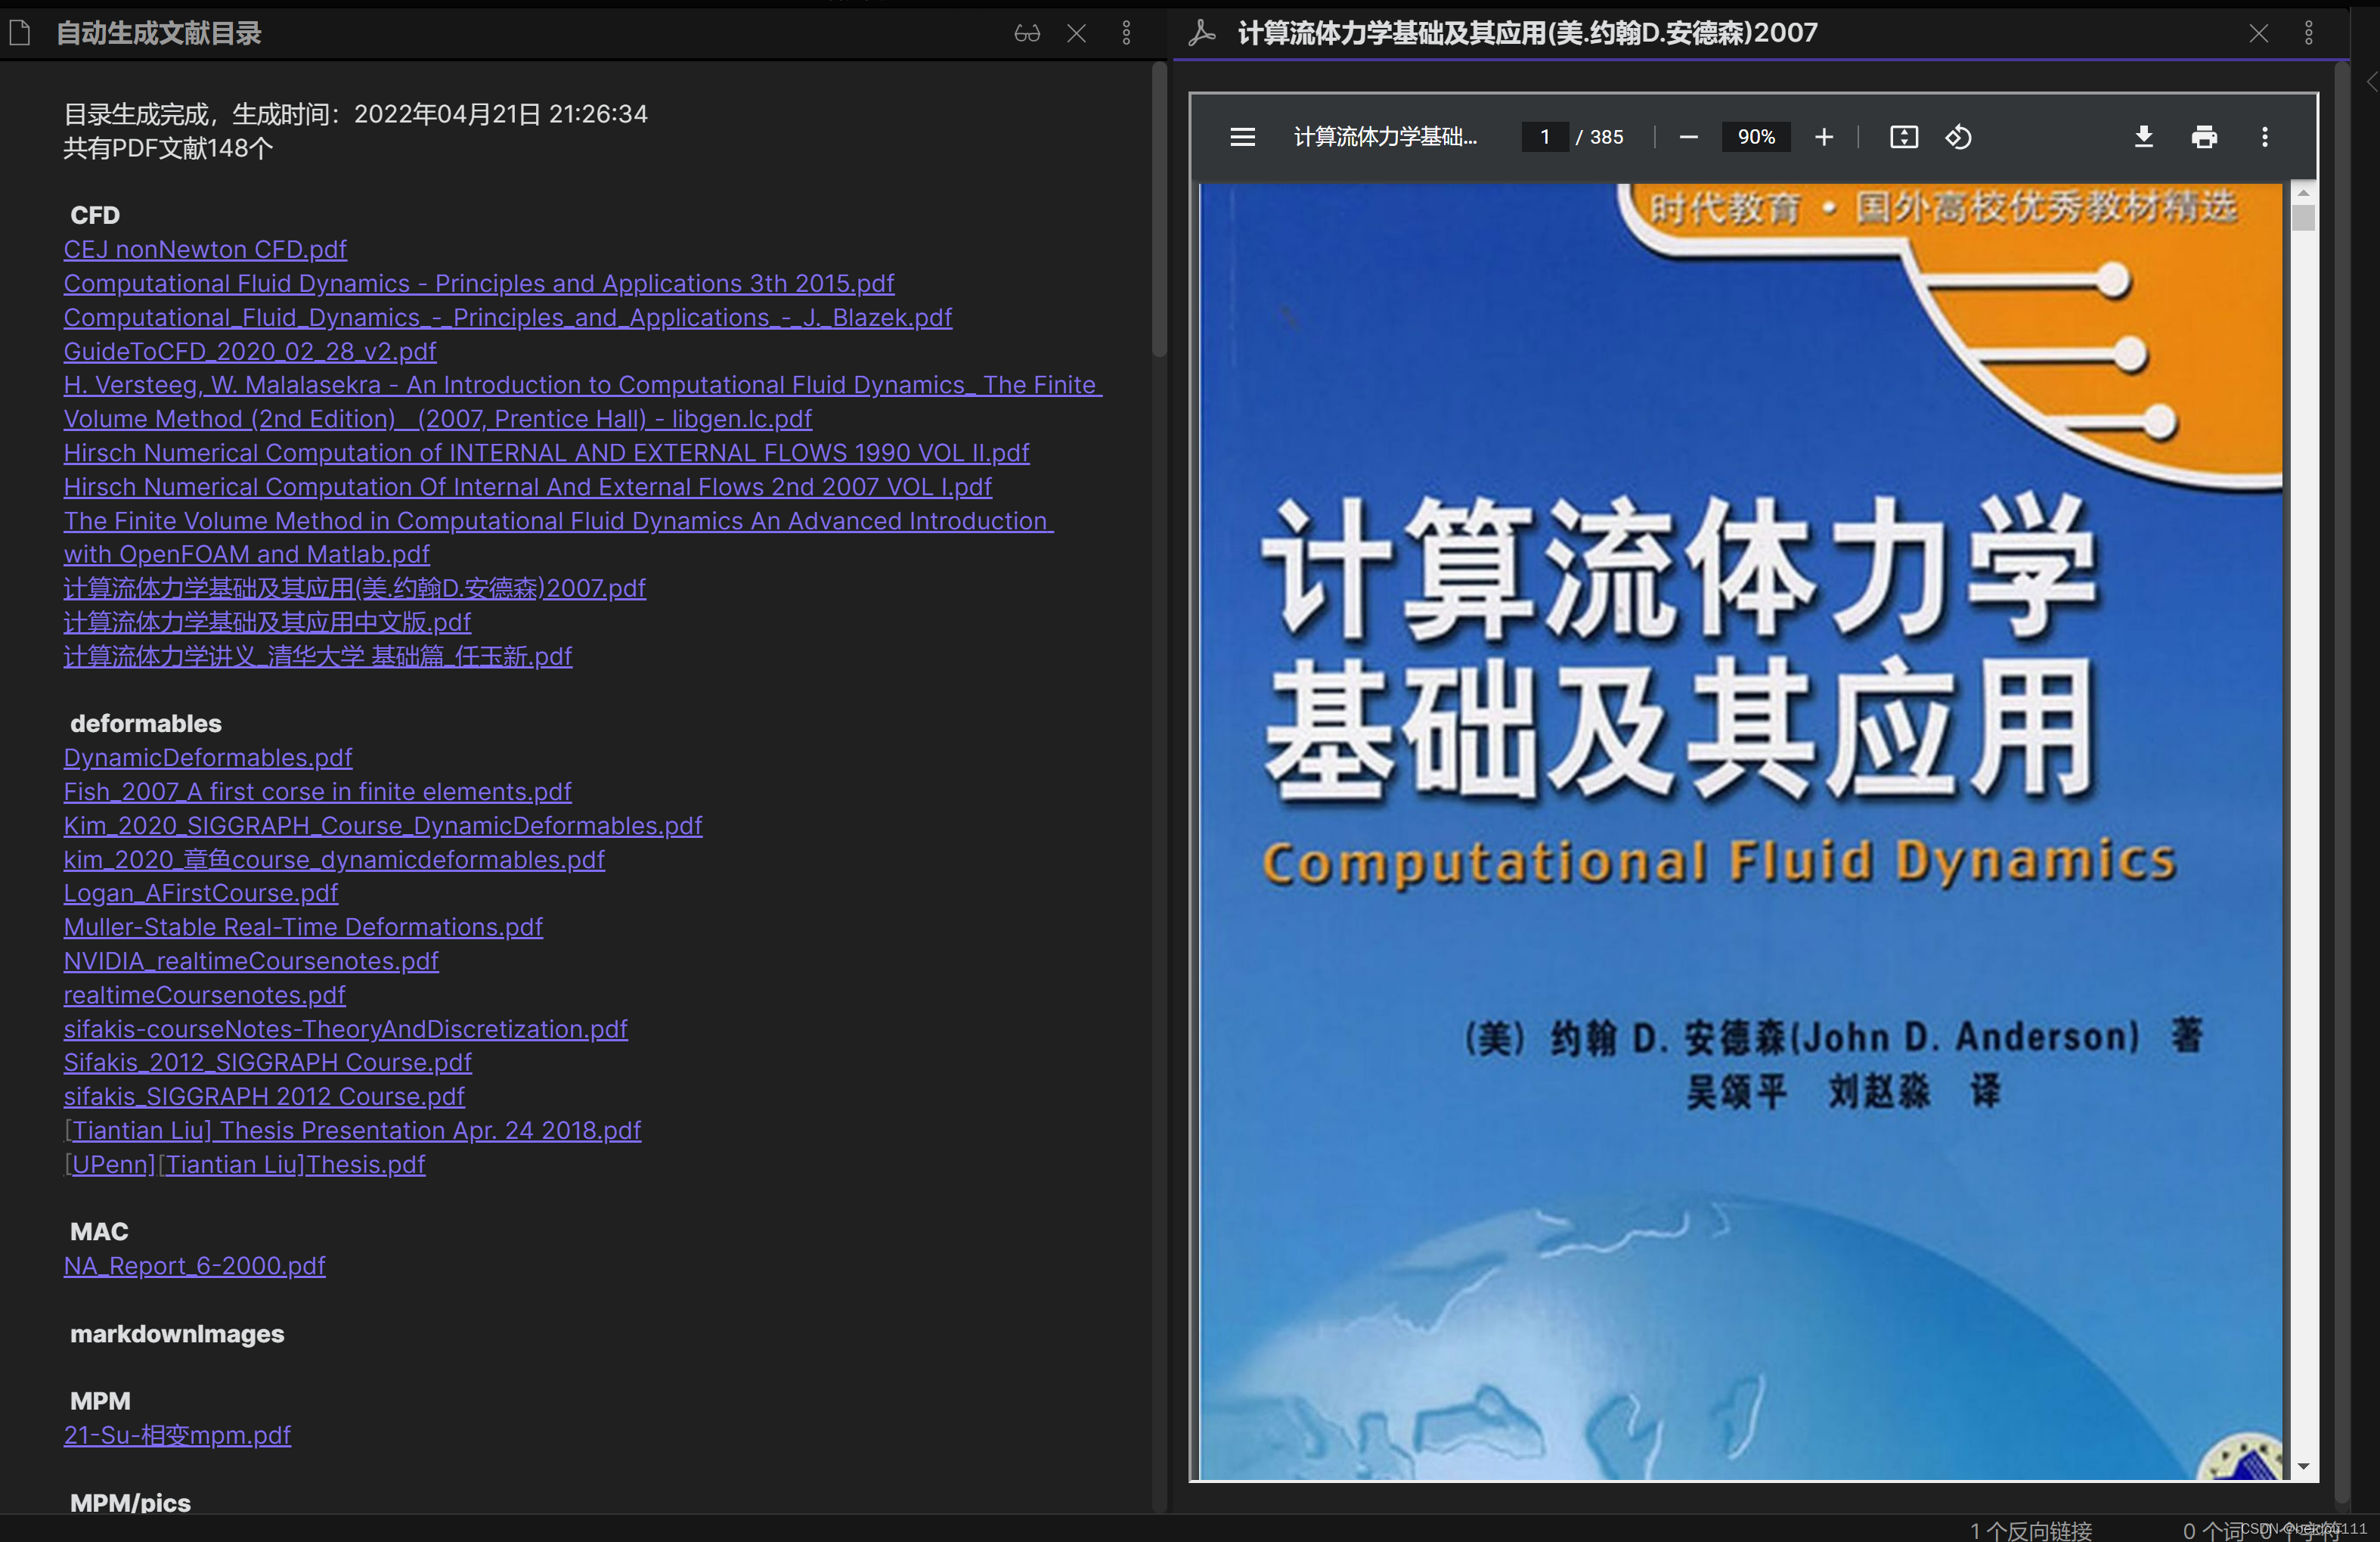The width and height of the screenshot is (2380, 1542).
Task: Zoom in the PDF with plus button
Action: pos(1823,137)
